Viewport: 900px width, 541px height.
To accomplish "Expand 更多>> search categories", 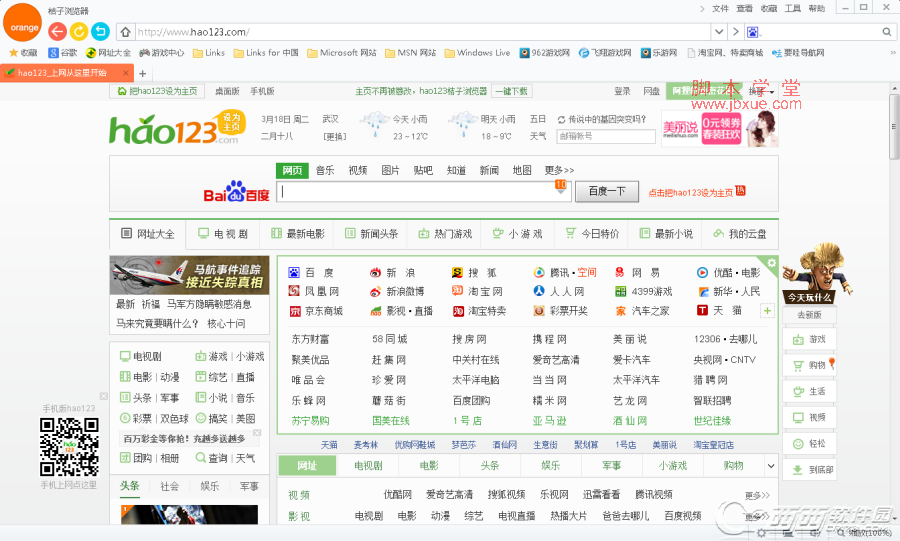I will (x=559, y=170).
